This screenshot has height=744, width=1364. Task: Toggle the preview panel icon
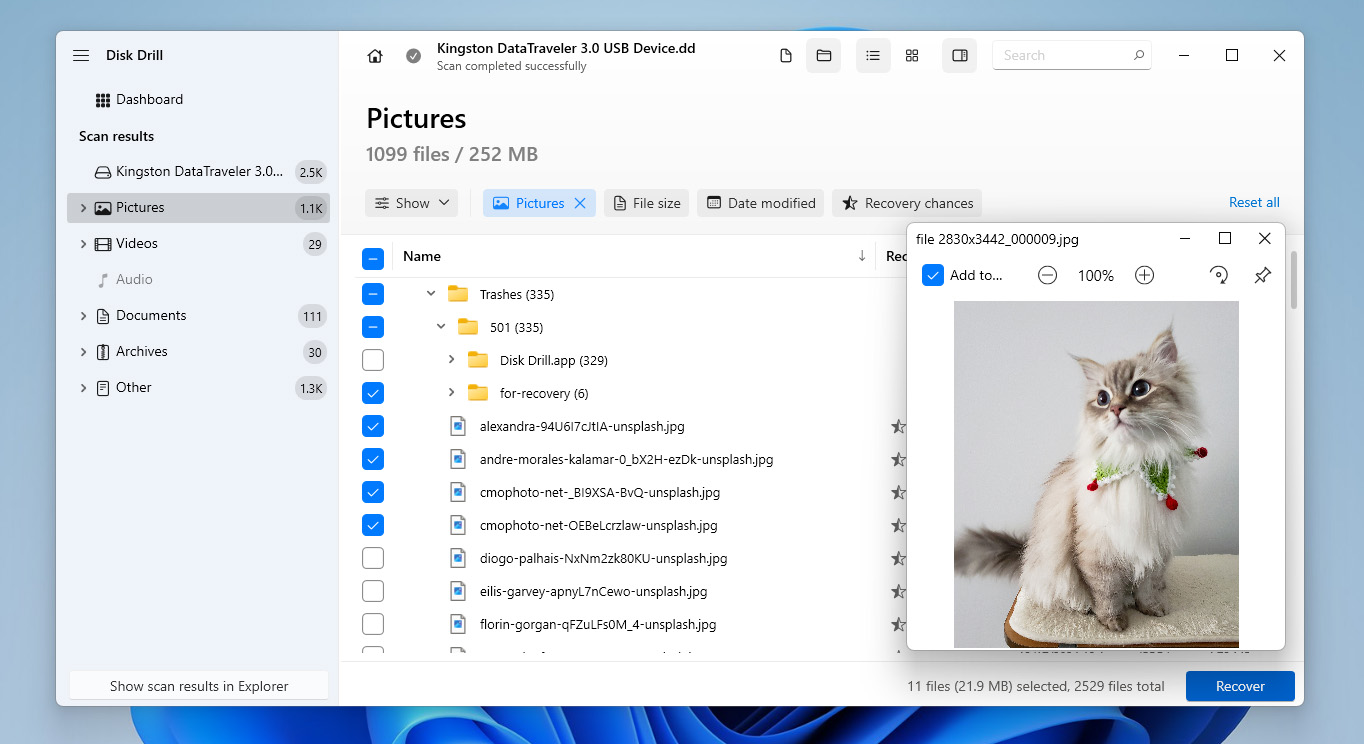tap(960, 56)
